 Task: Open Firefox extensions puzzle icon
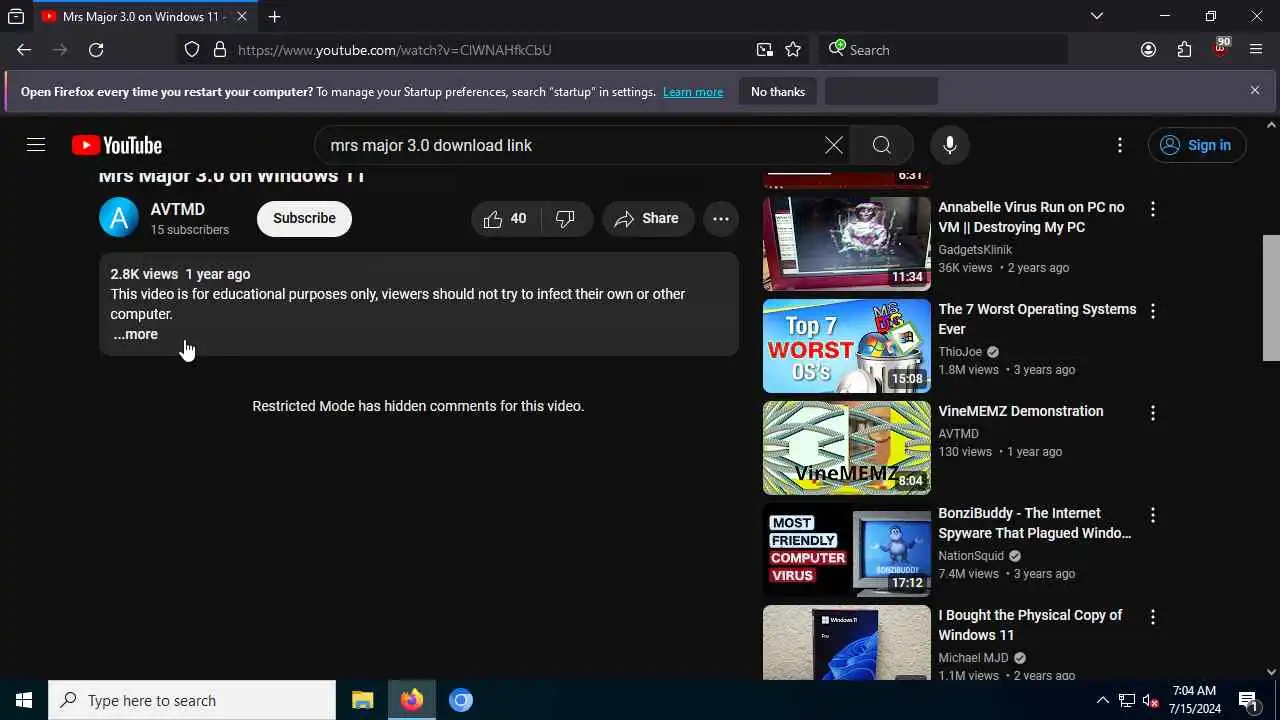(x=1184, y=50)
